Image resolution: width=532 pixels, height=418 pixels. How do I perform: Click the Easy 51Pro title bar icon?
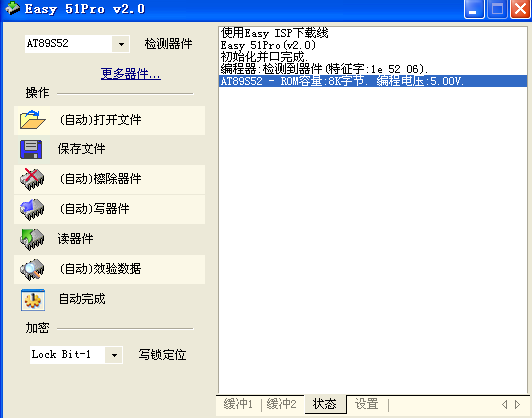pos(13,8)
